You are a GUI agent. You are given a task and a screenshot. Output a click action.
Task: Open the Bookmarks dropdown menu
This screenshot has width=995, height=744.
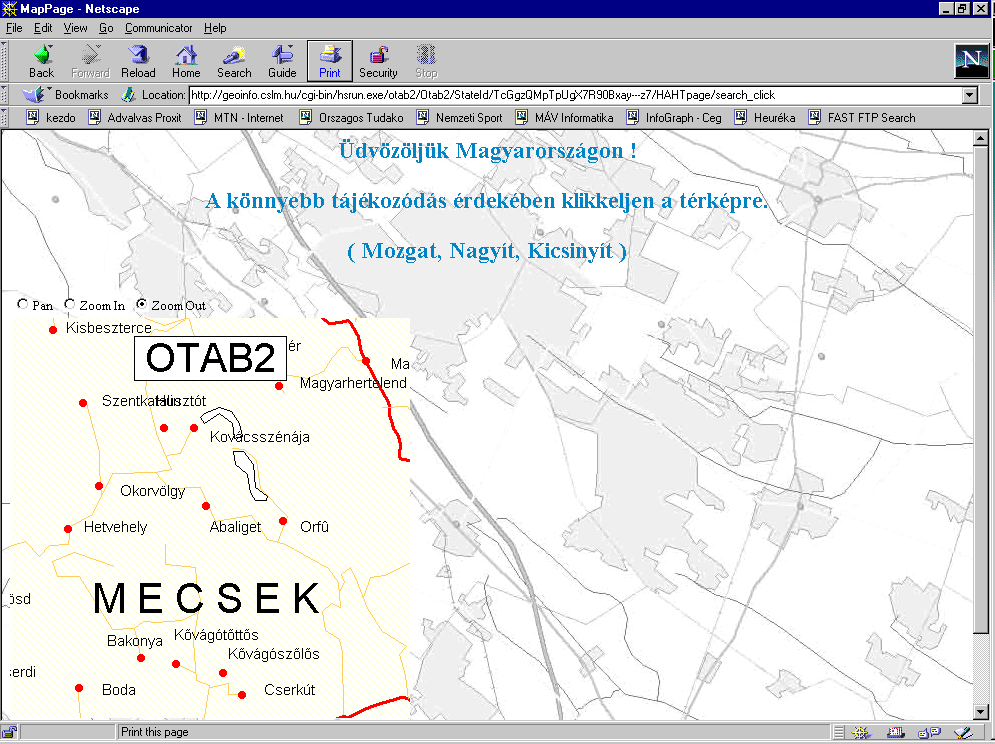pyautogui.click(x=67, y=95)
